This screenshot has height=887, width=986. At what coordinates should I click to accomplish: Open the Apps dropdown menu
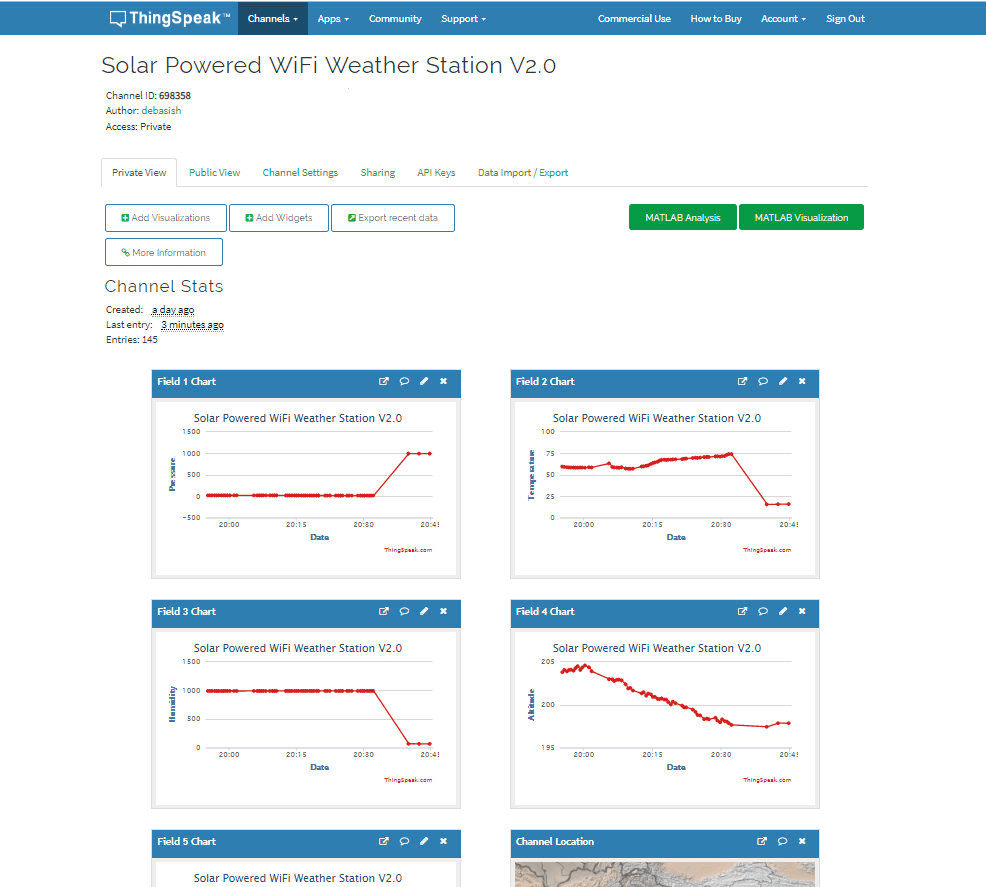tap(333, 18)
